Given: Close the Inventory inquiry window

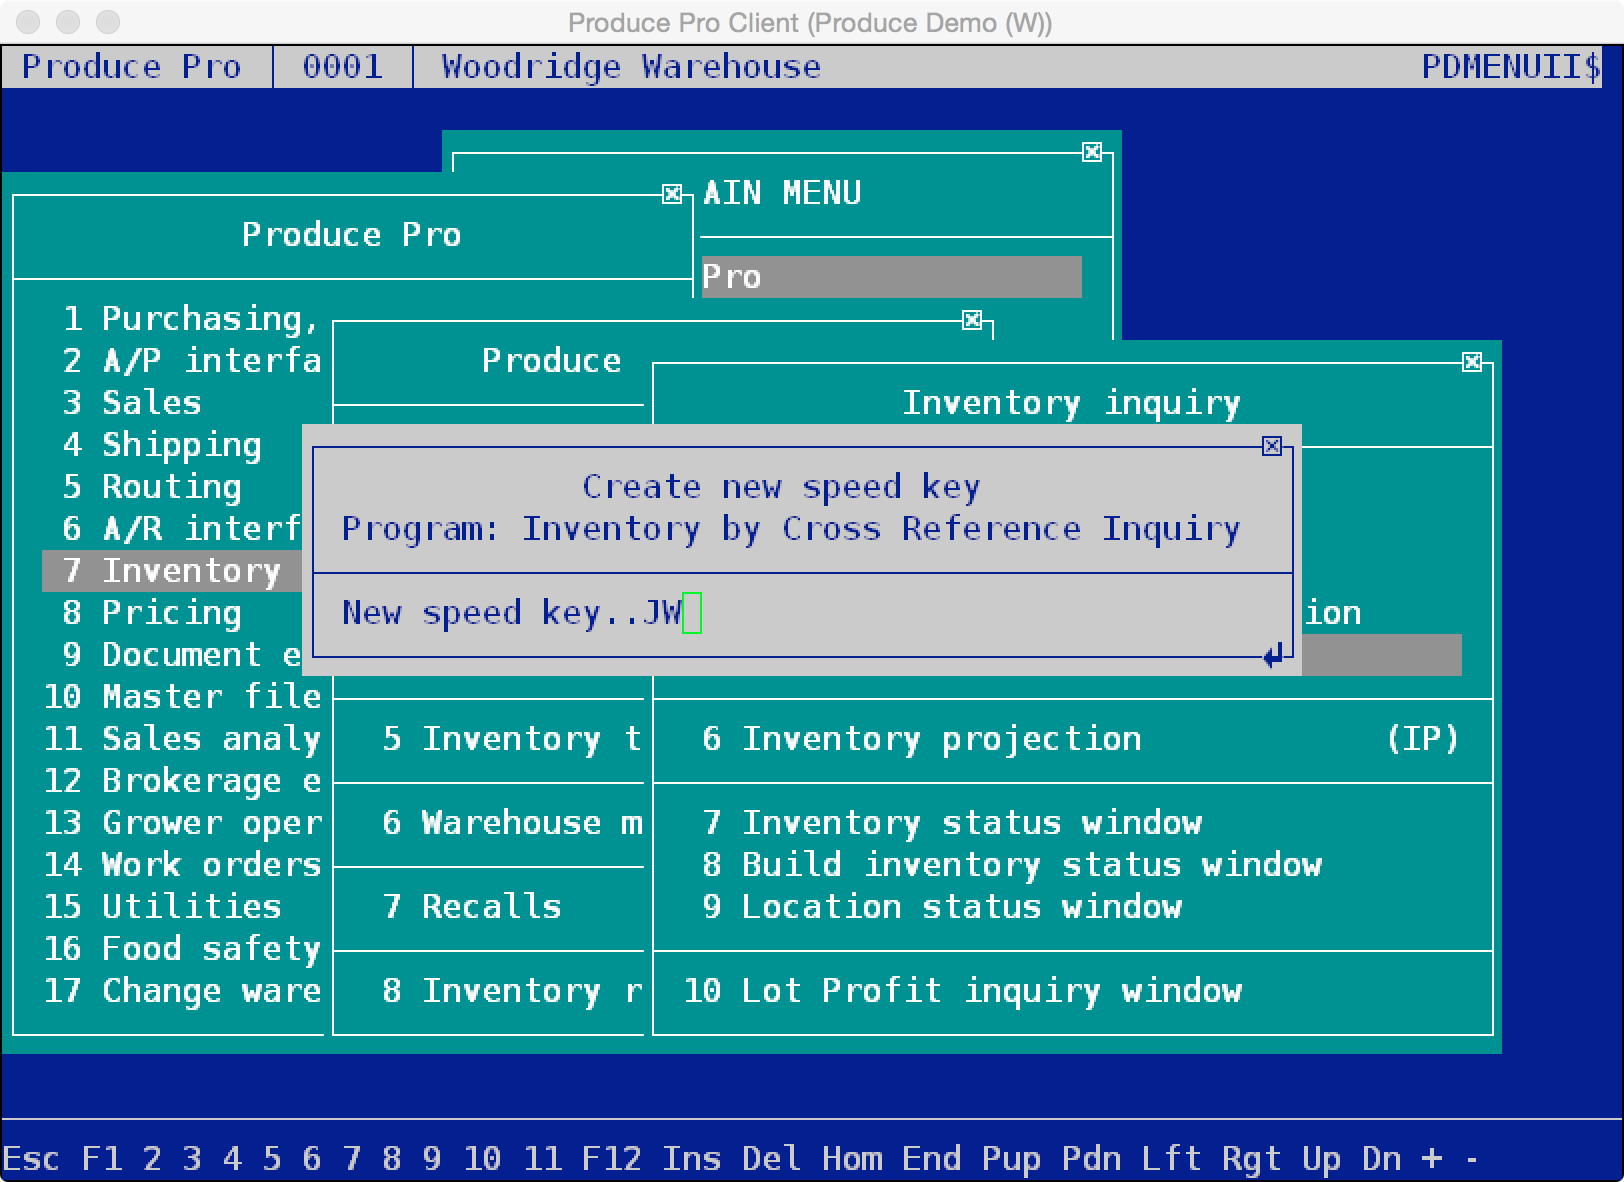Looking at the screenshot, I should [1471, 362].
